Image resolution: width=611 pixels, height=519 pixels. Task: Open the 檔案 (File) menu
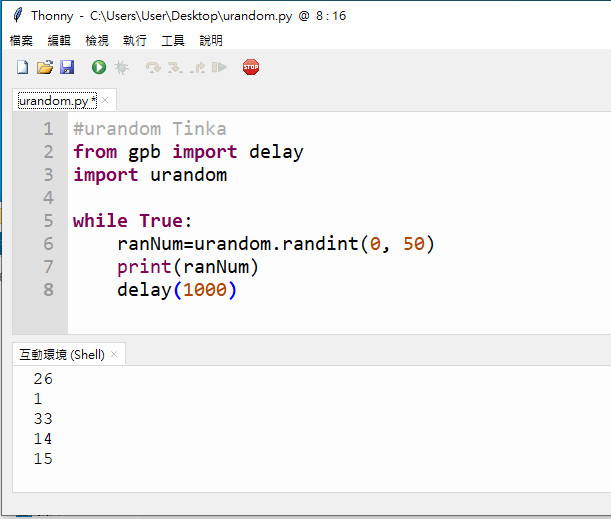(21, 41)
